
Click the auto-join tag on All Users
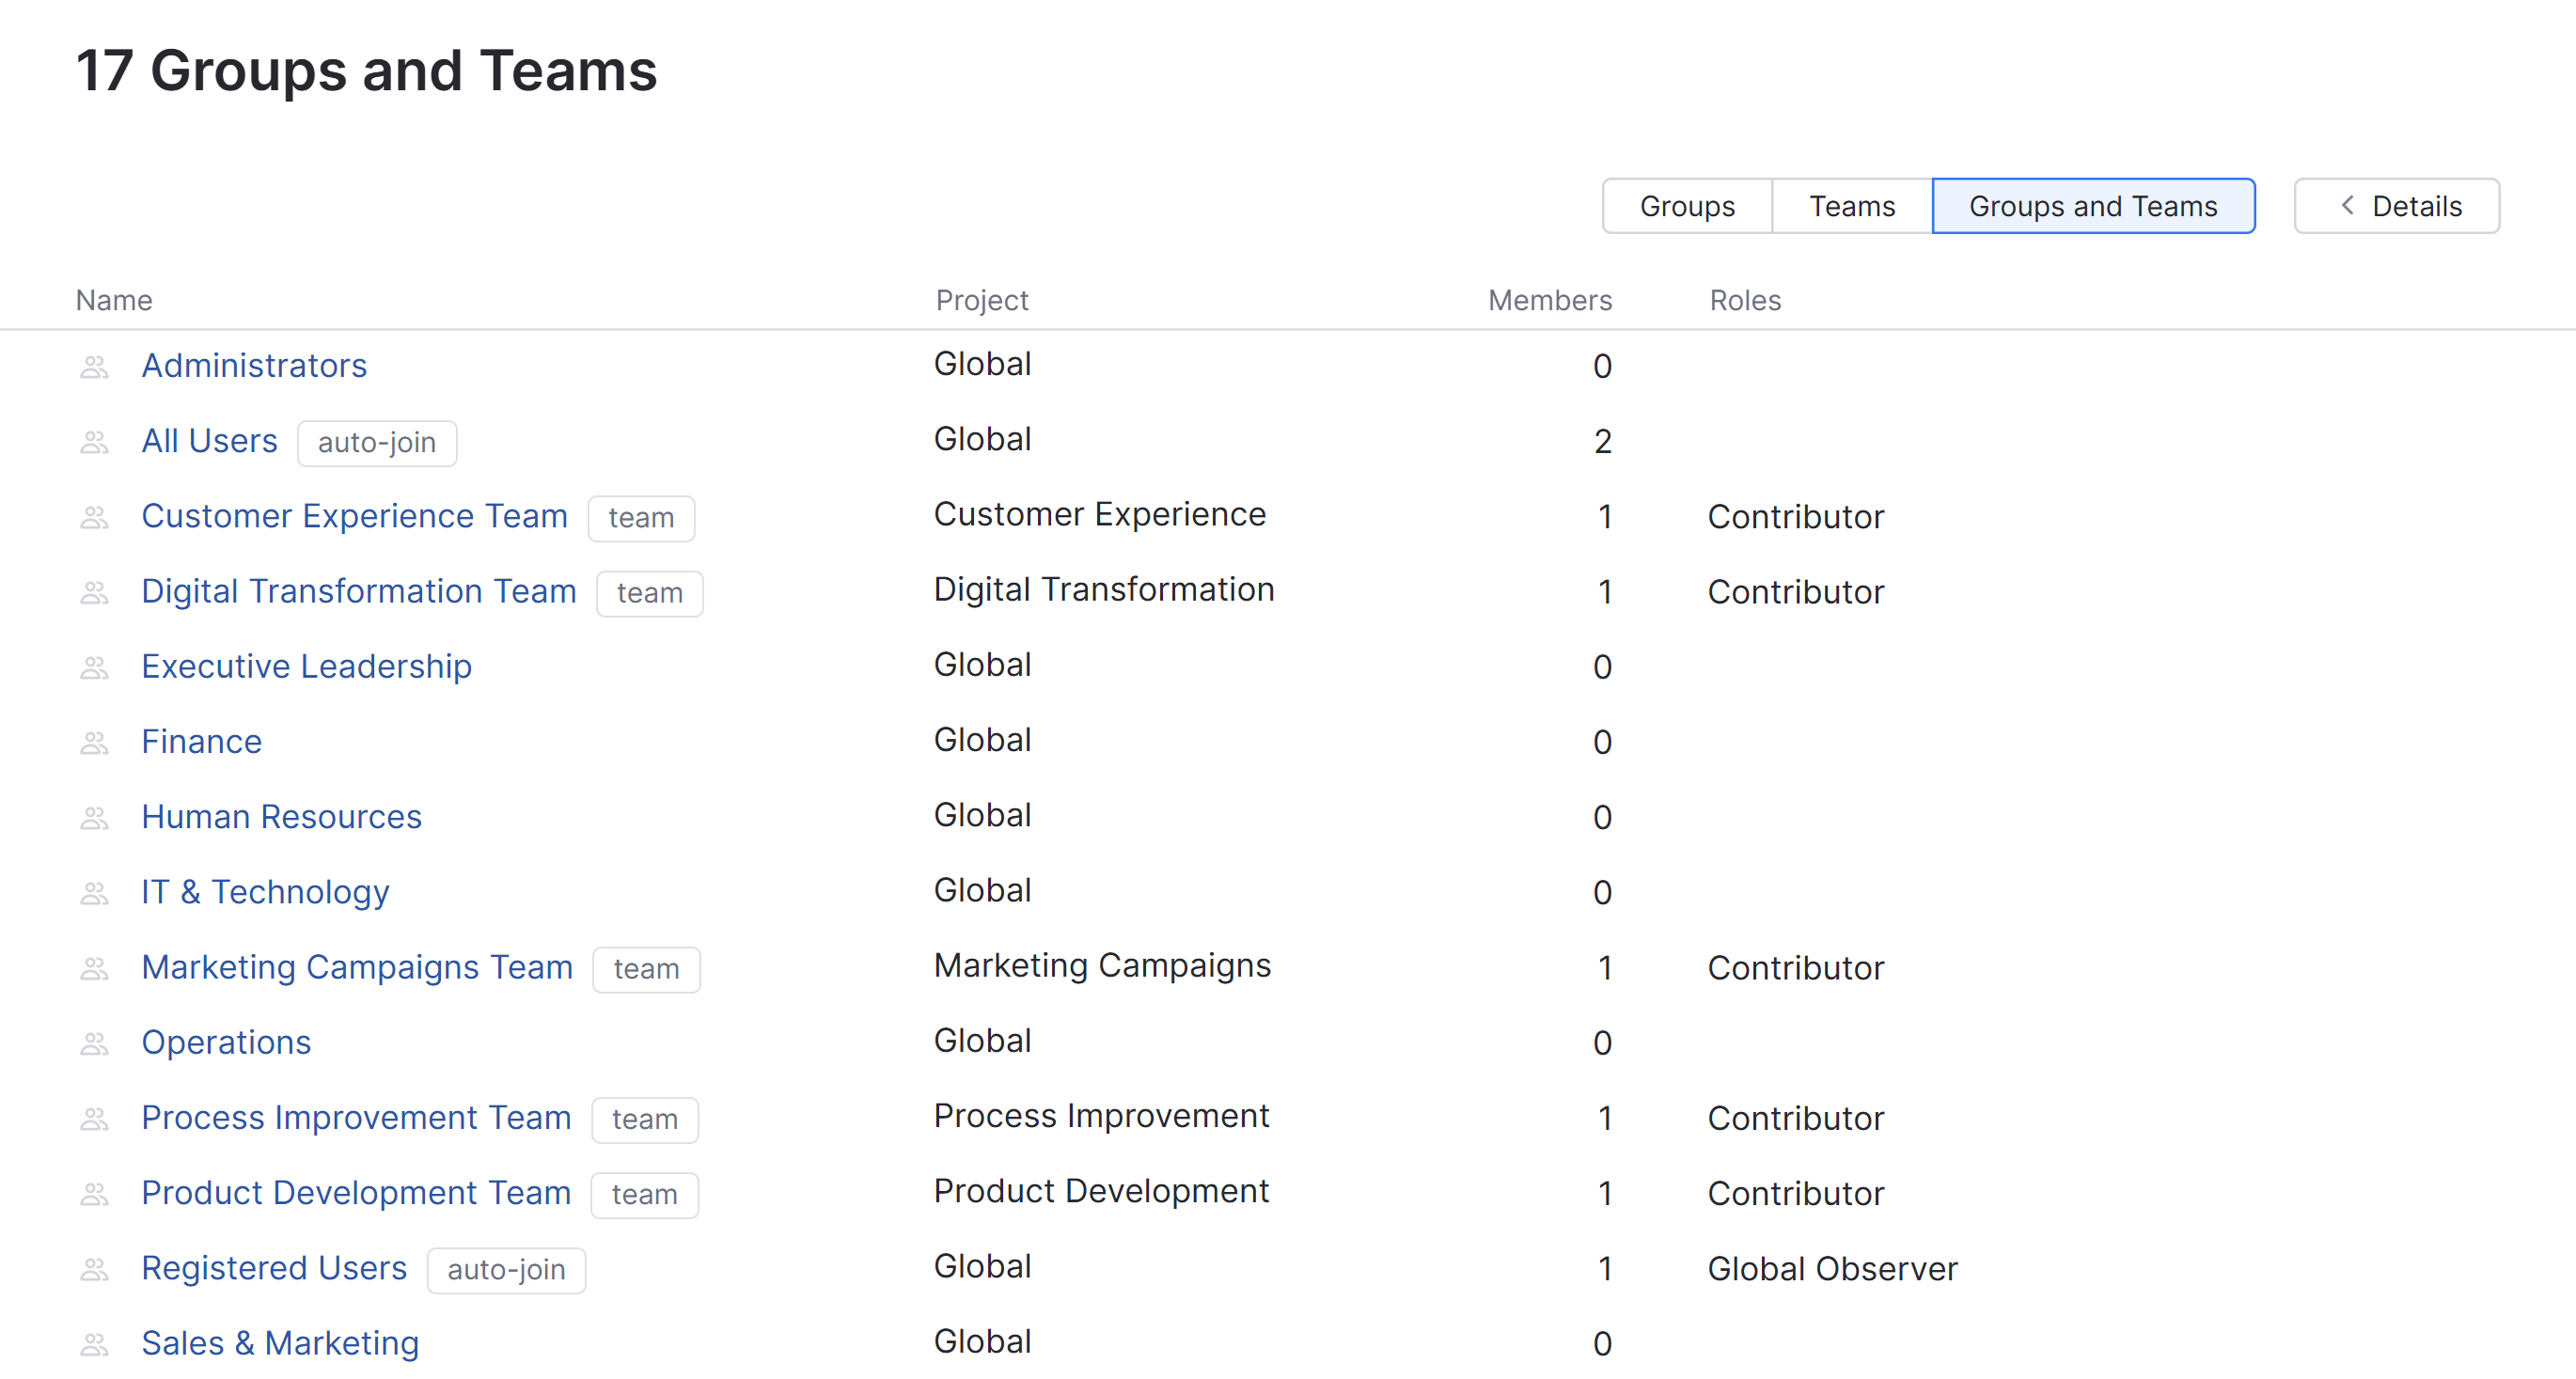coord(376,442)
